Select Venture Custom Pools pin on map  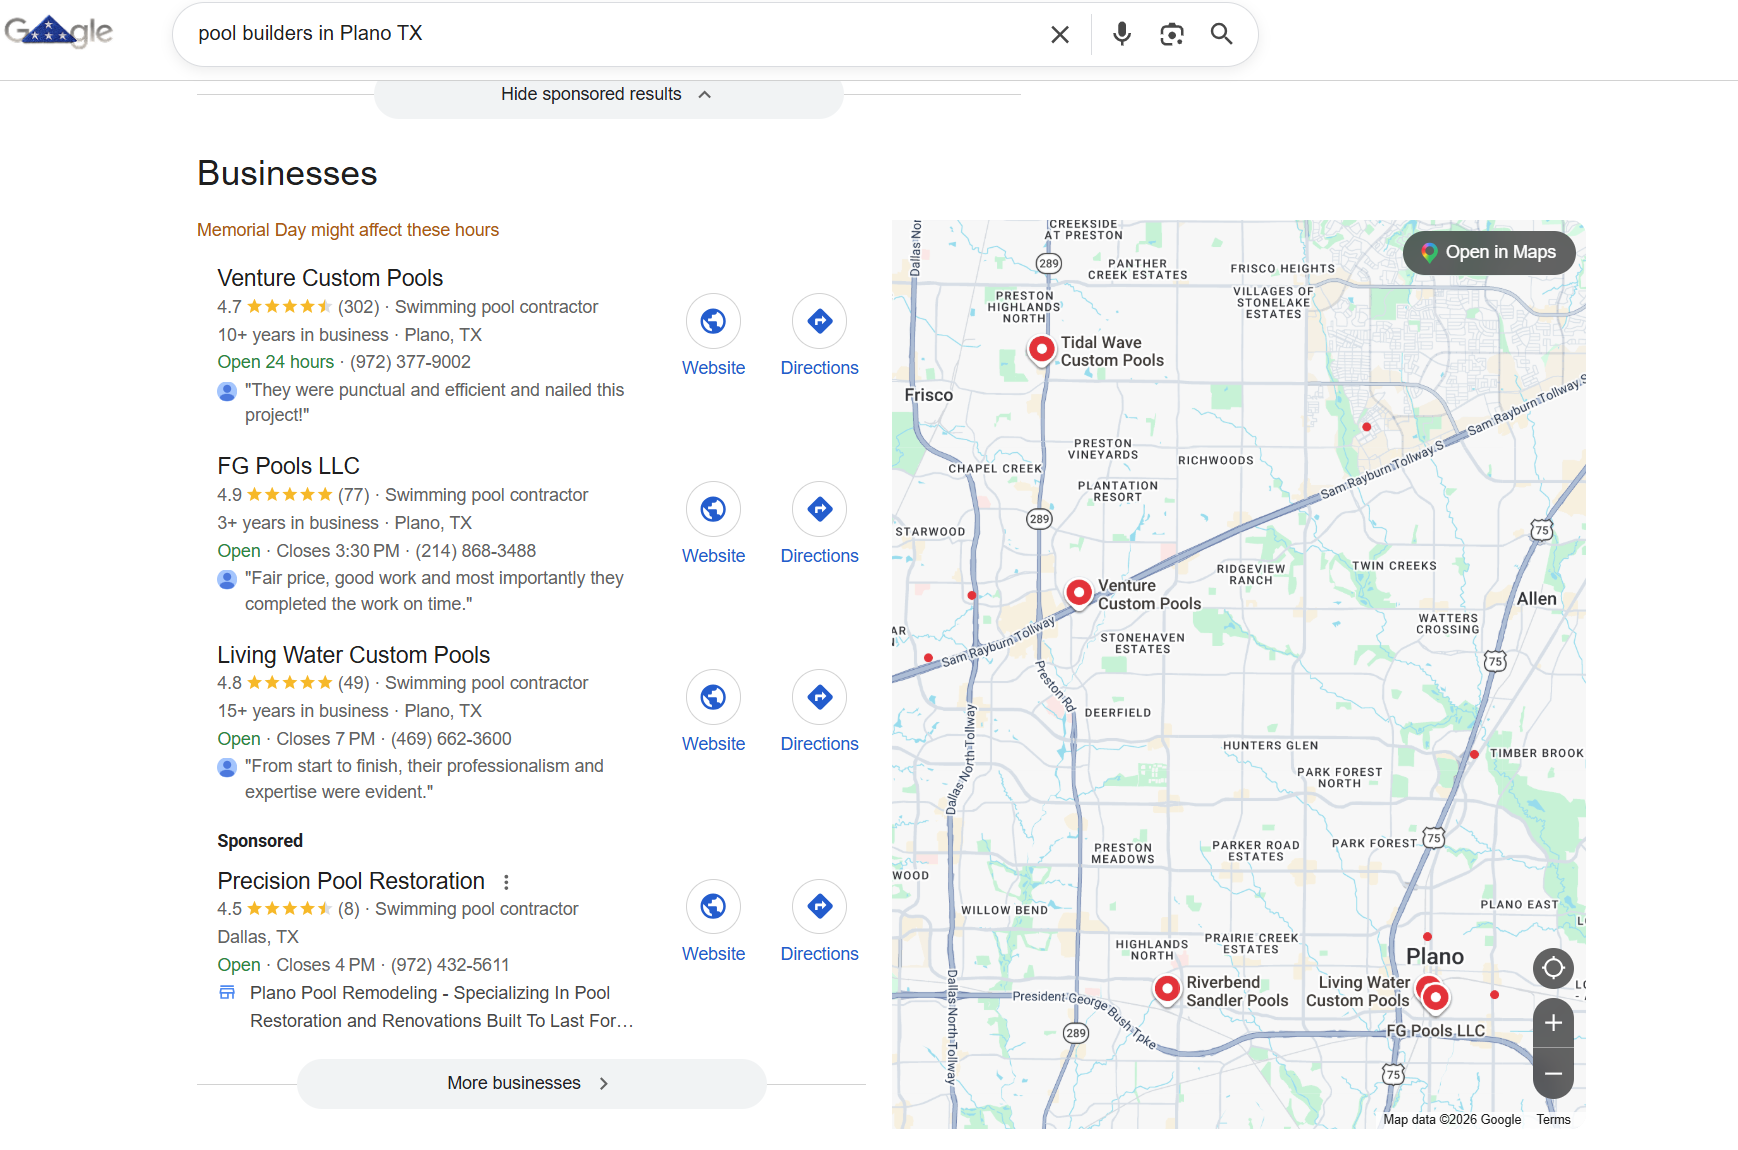1078,593
